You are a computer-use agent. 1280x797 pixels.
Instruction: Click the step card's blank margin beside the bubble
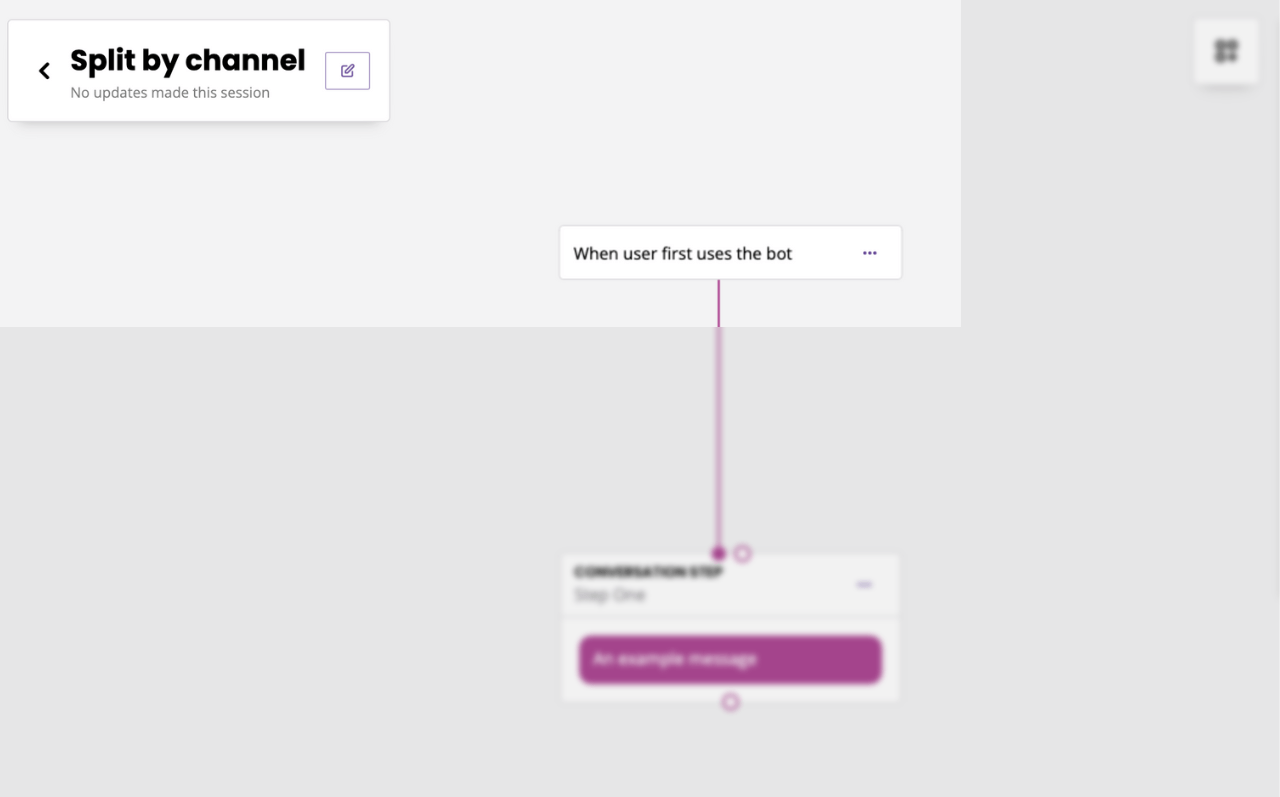571,660
